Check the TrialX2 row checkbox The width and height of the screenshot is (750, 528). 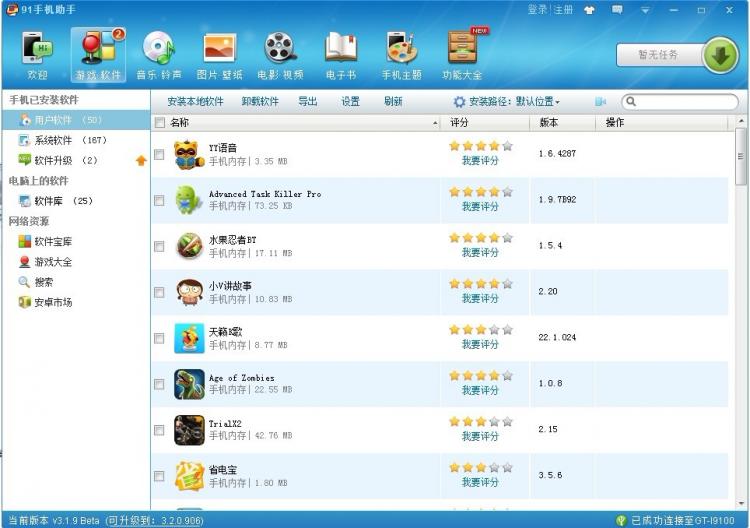(x=159, y=430)
